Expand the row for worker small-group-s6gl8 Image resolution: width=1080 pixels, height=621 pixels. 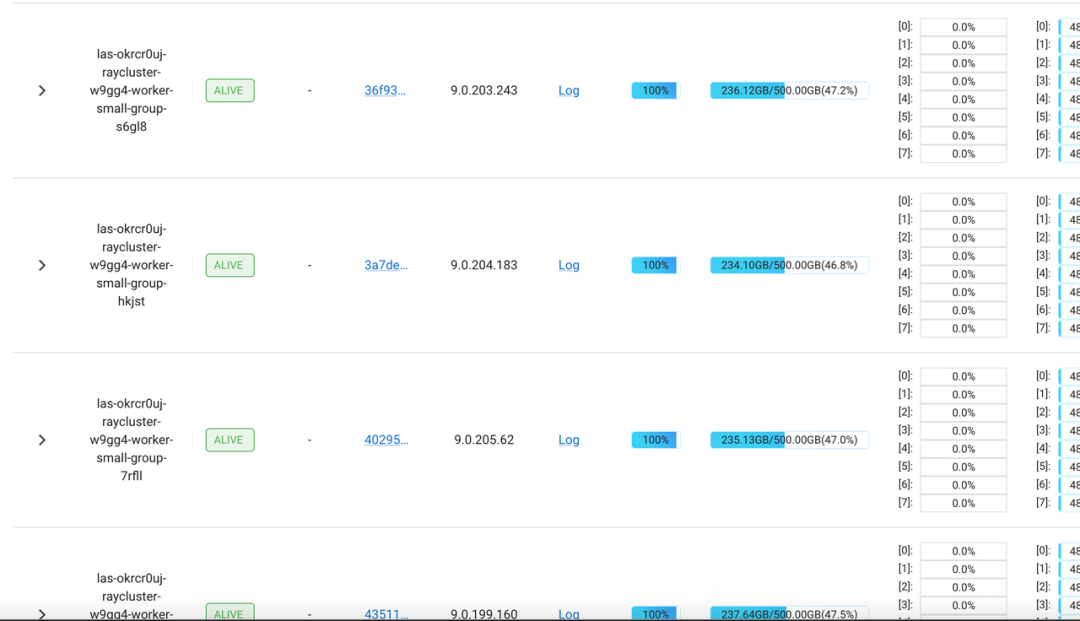point(42,90)
